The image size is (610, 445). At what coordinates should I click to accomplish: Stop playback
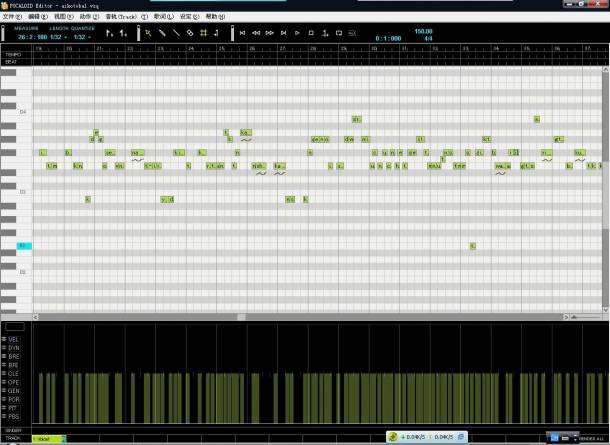pyautogui.click(x=311, y=33)
